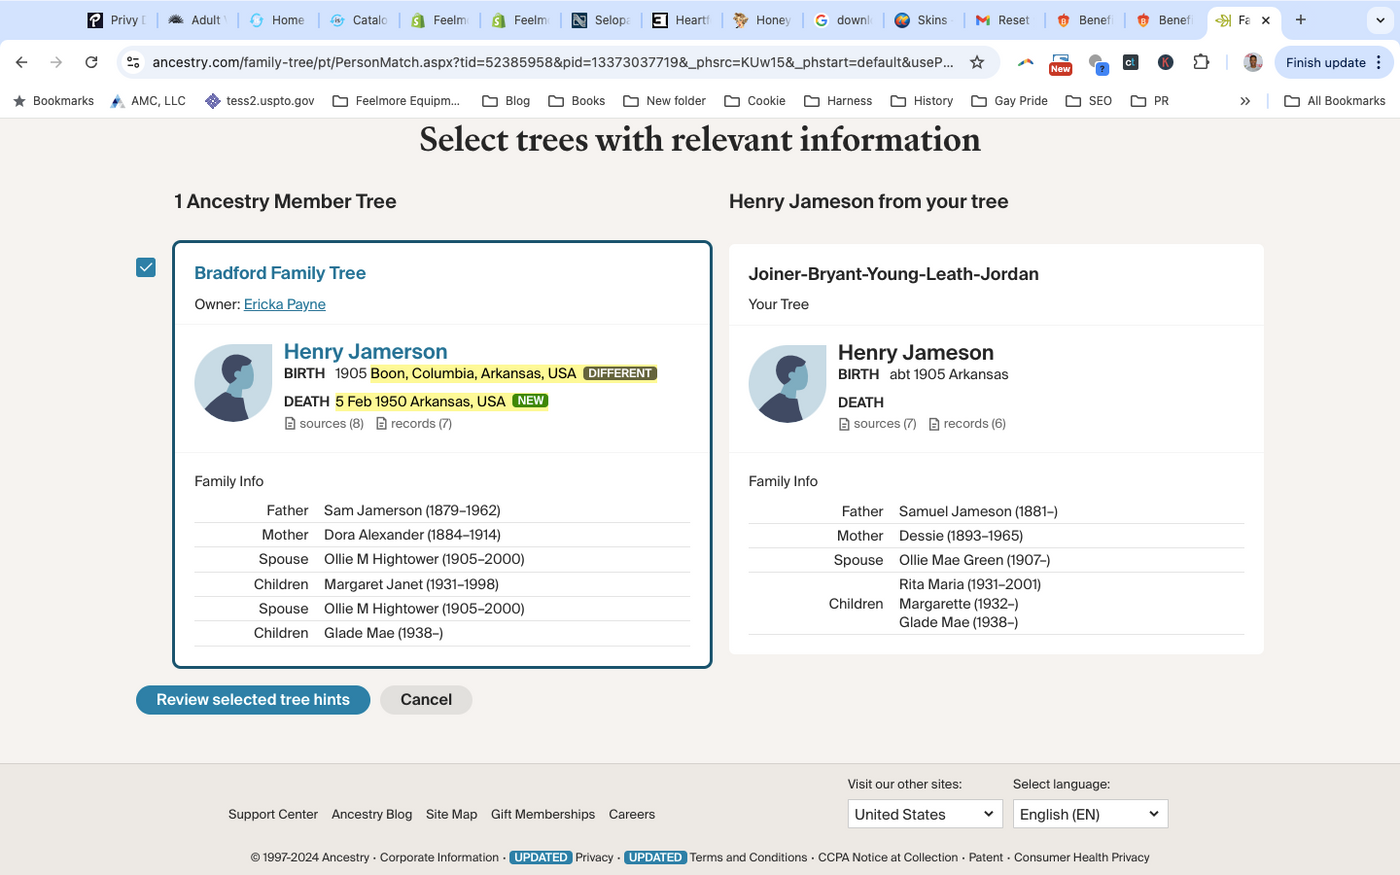Open the Harness bookmark folder

838,101
